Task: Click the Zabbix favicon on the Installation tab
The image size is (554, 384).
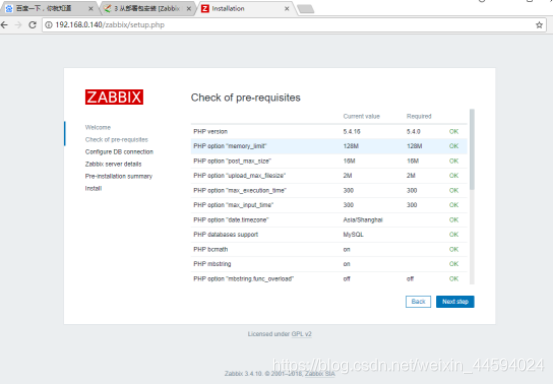Action: [x=205, y=8]
